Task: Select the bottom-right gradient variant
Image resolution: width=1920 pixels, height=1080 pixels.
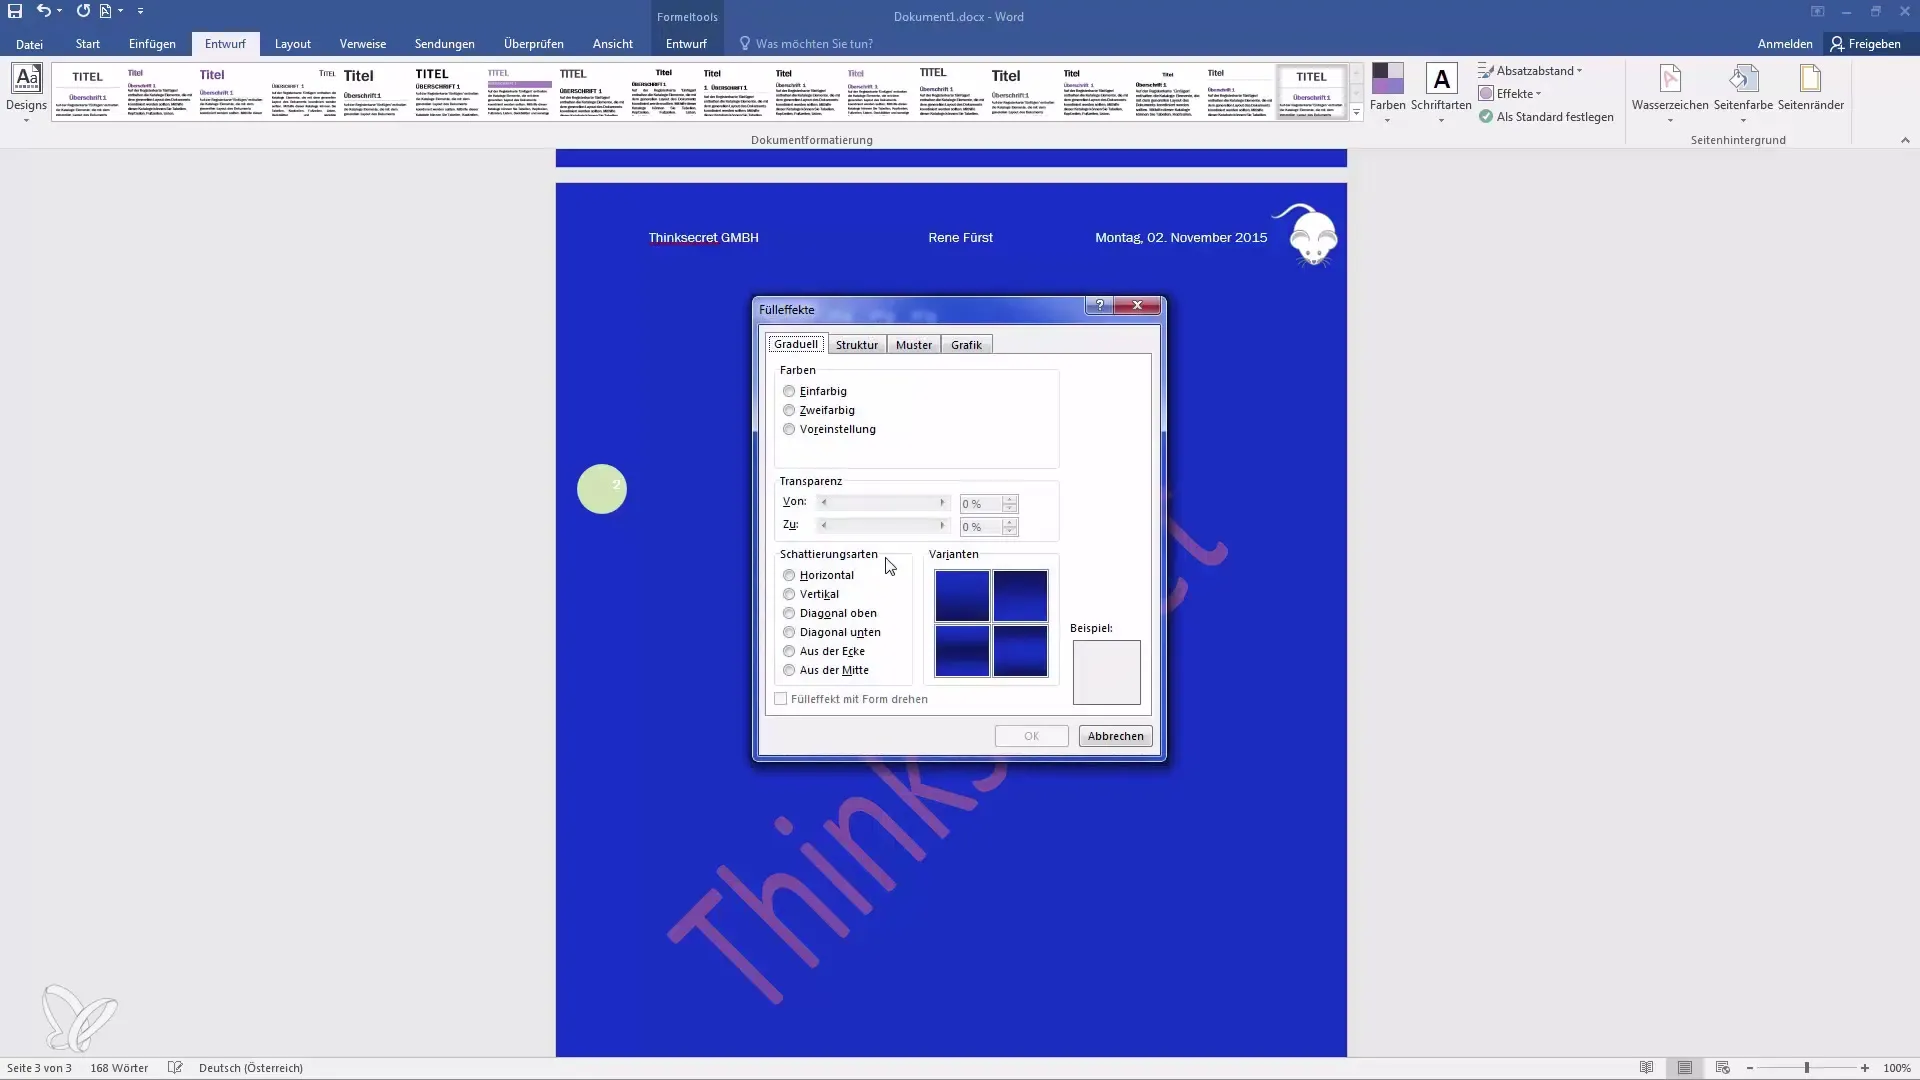Action: [x=1021, y=651]
